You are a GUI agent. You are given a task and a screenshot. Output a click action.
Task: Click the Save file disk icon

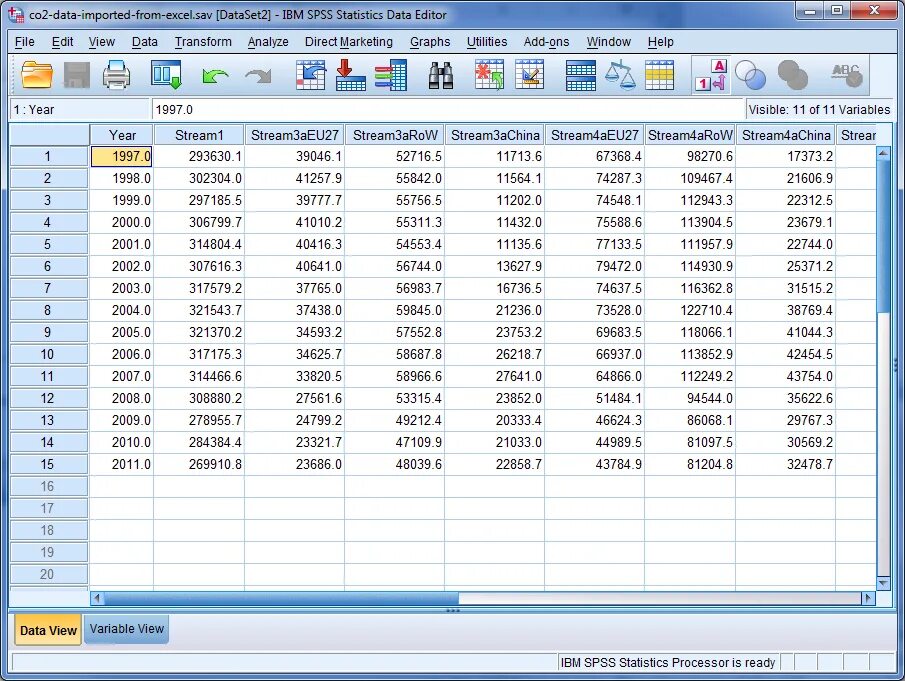[x=76, y=75]
